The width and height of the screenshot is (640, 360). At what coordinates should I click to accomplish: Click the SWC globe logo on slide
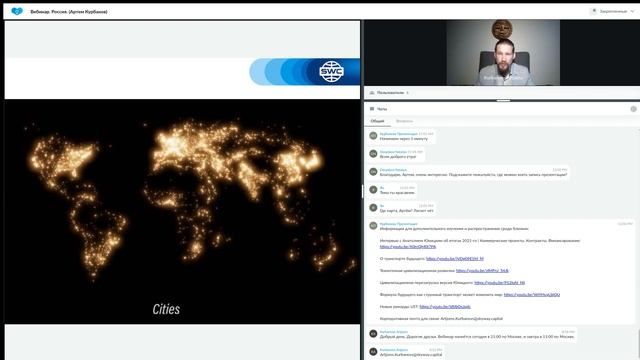pos(331,72)
